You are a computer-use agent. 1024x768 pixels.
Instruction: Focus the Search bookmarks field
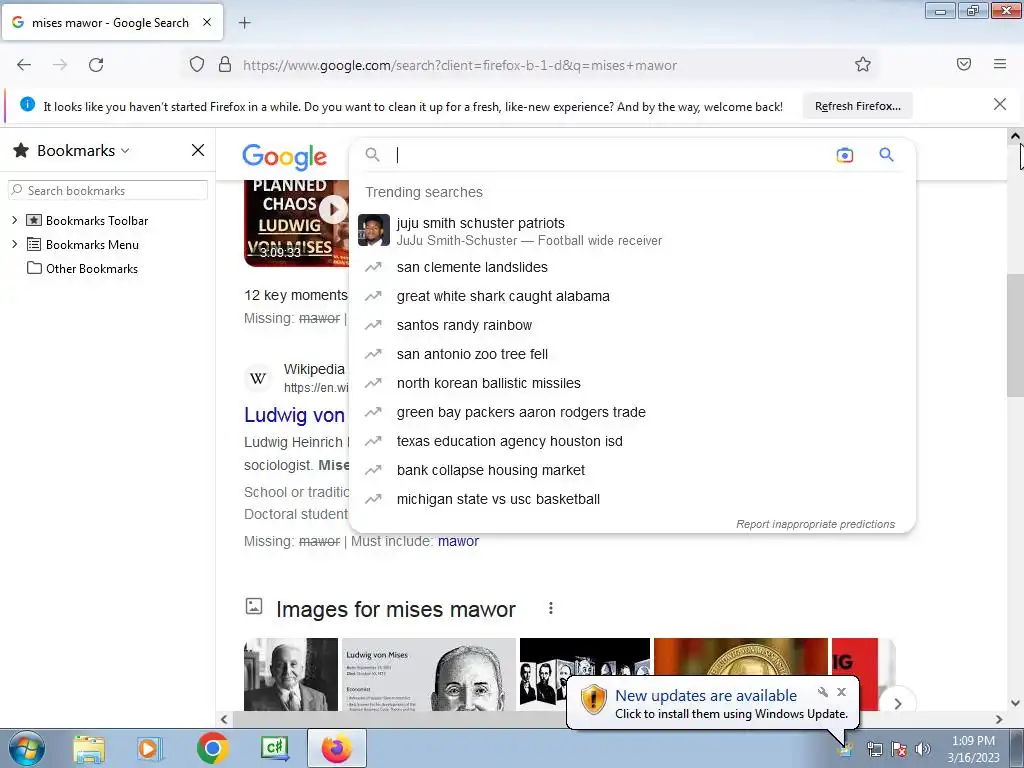[x=108, y=191]
